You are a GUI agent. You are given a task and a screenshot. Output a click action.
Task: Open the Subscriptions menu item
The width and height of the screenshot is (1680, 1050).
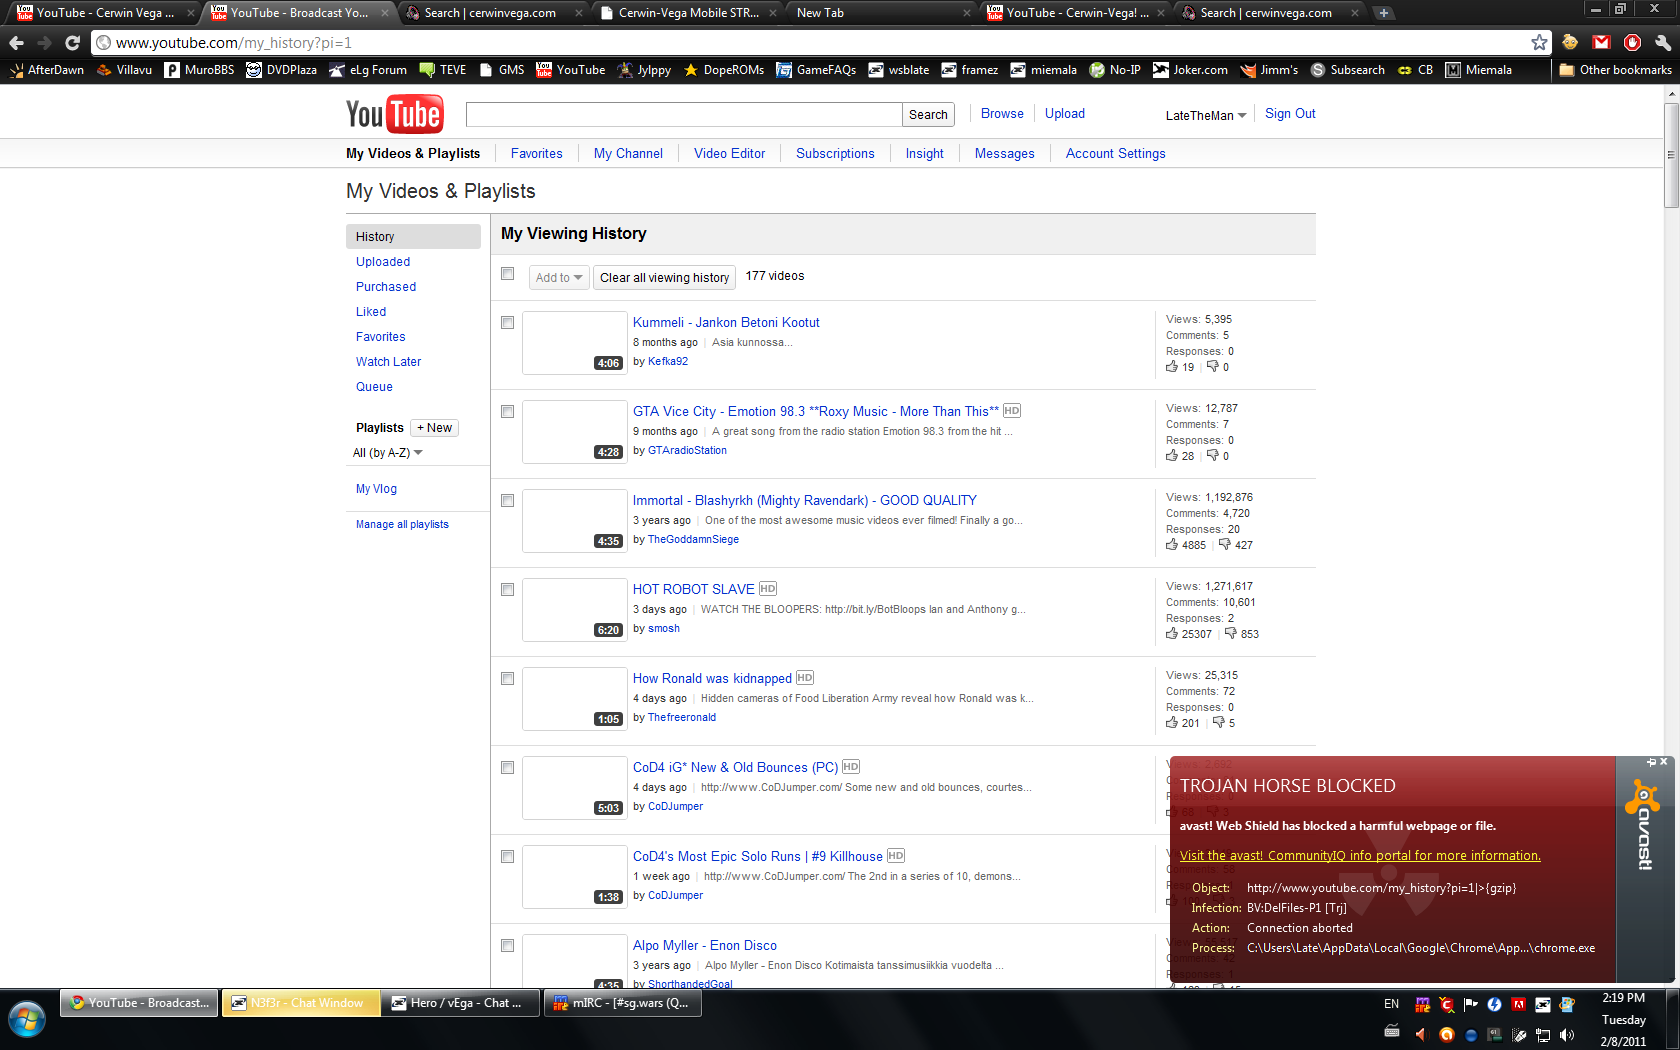pyautogui.click(x=835, y=153)
